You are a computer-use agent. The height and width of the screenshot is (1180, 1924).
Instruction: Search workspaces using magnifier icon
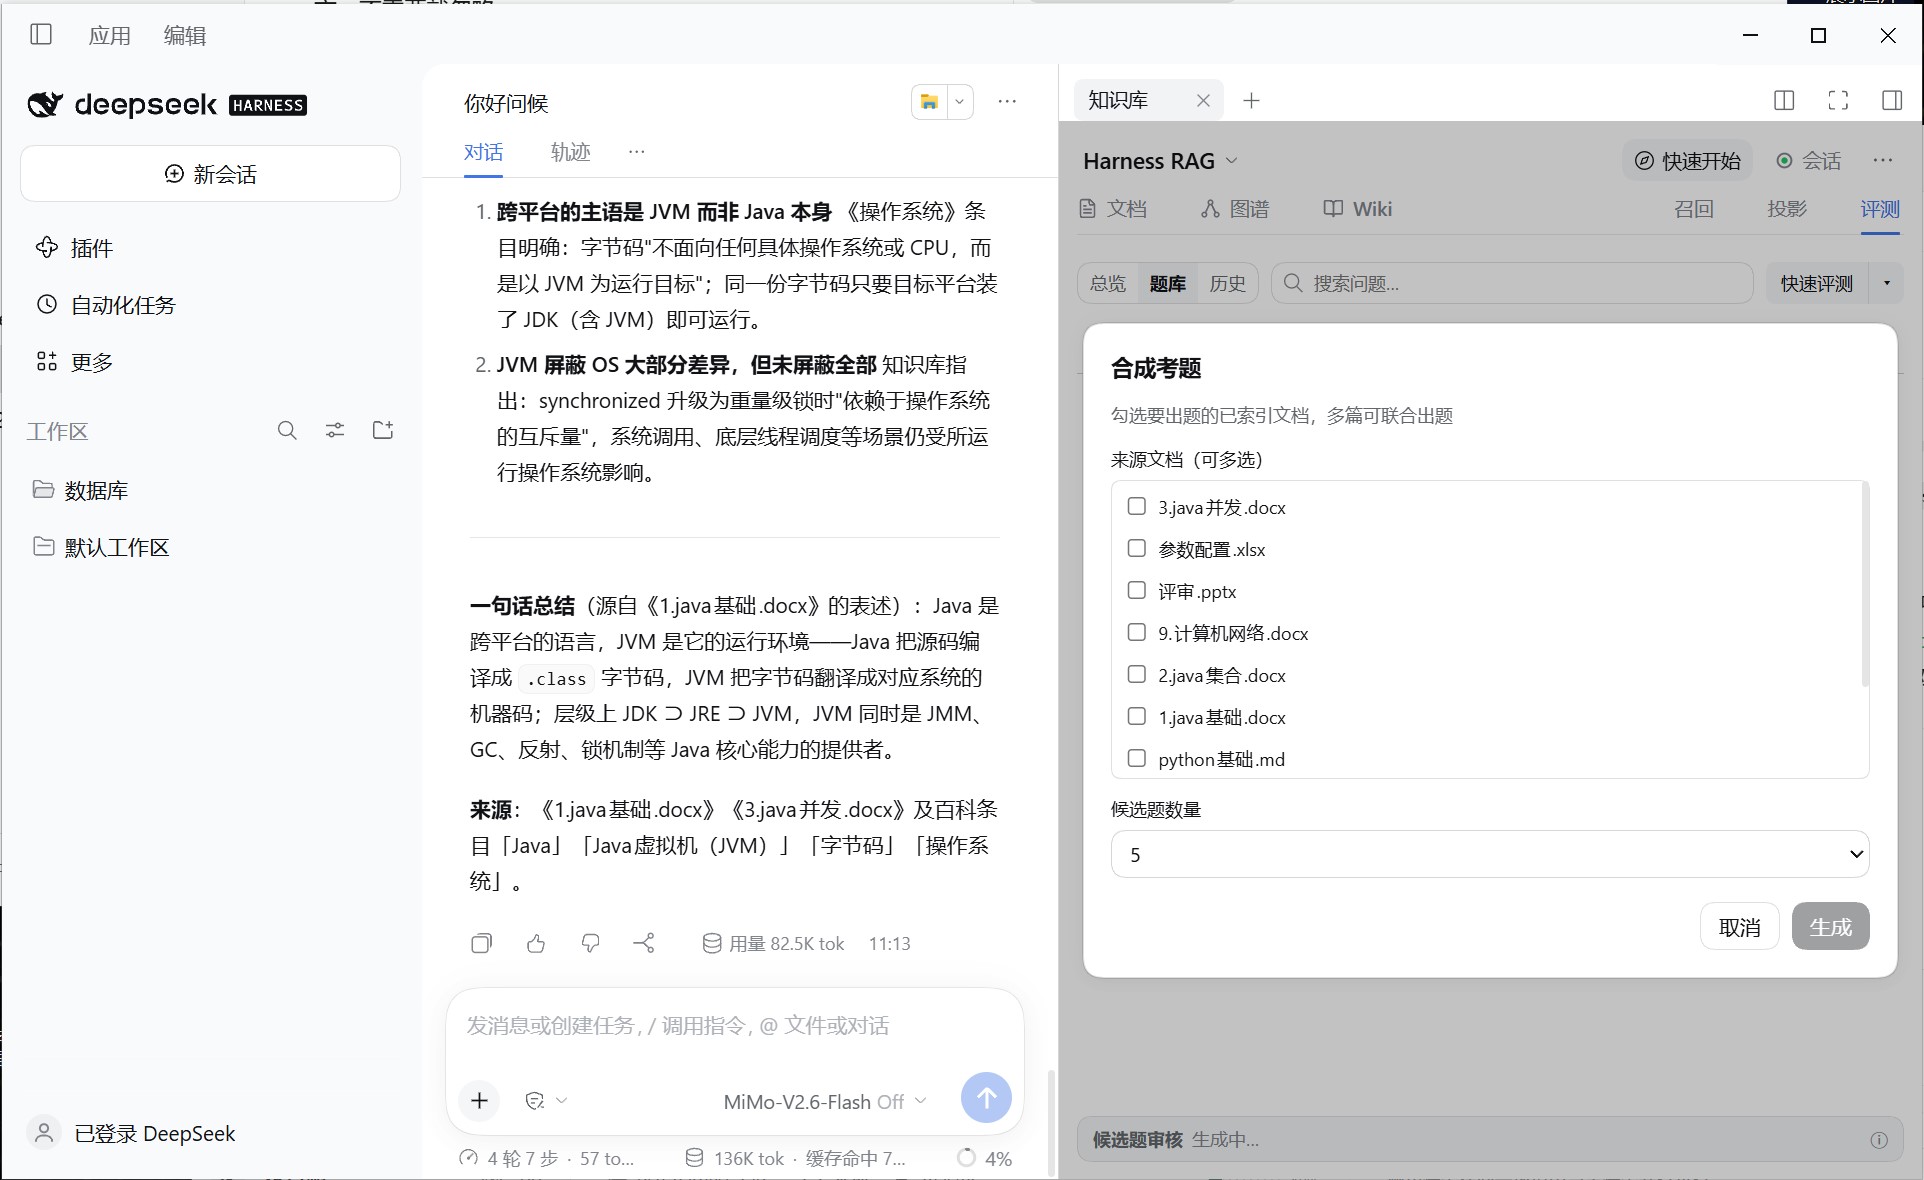pyautogui.click(x=287, y=431)
